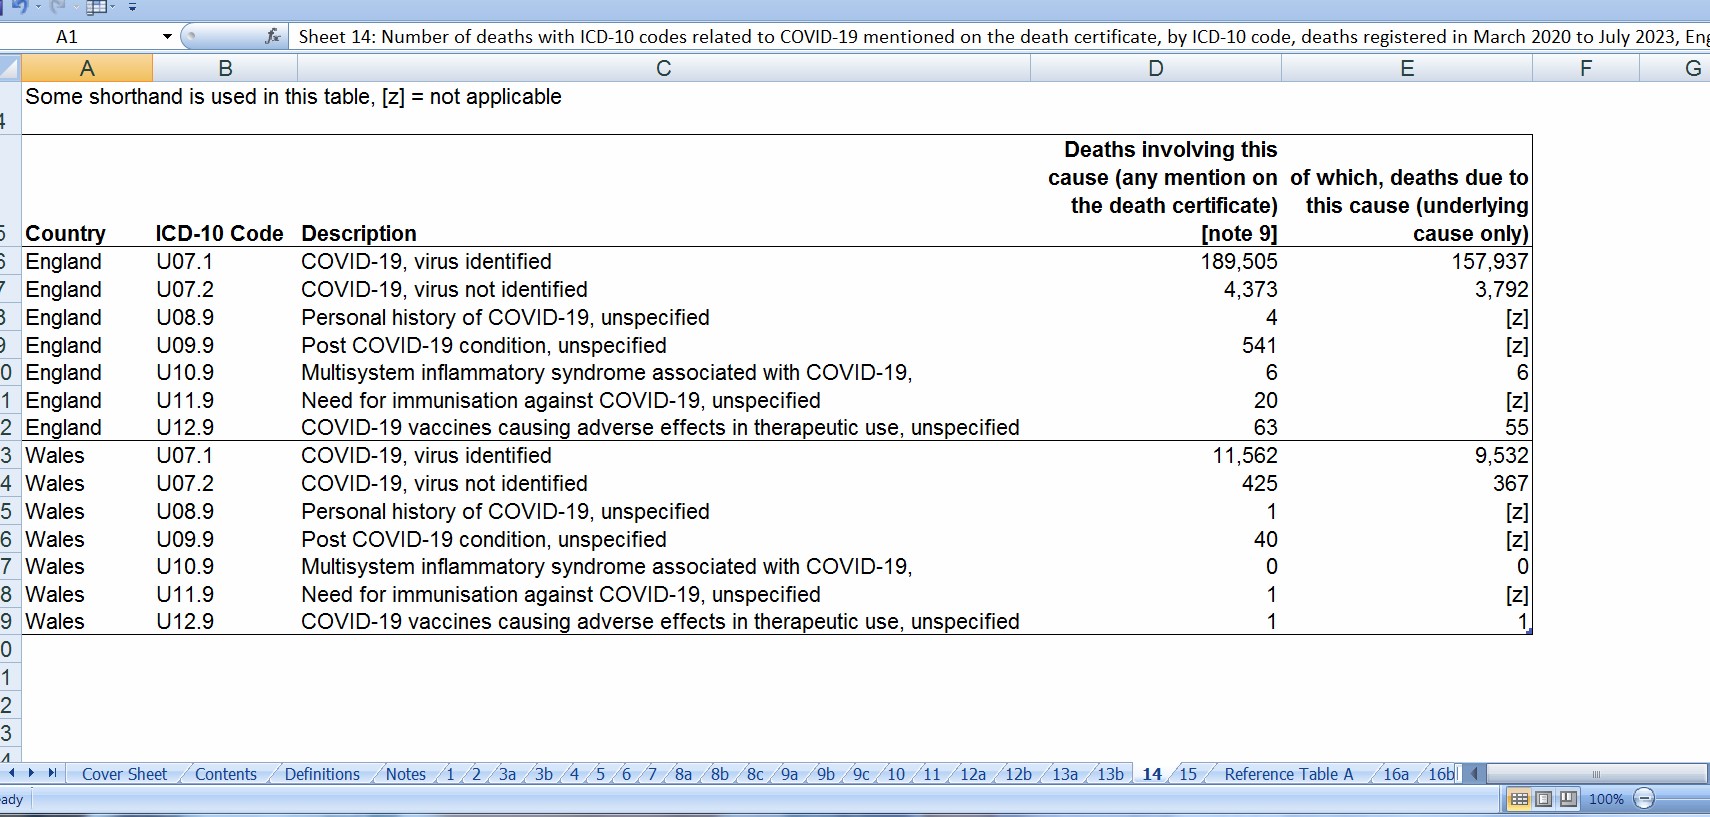This screenshot has width=1710, height=817.
Task: Click the zoom out minus button
Action: (x=1645, y=799)
